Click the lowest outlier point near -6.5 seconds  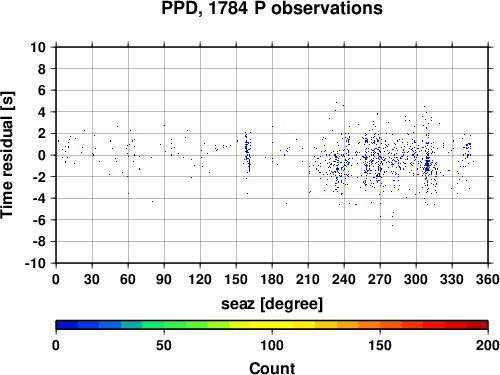tap(392, 226)
